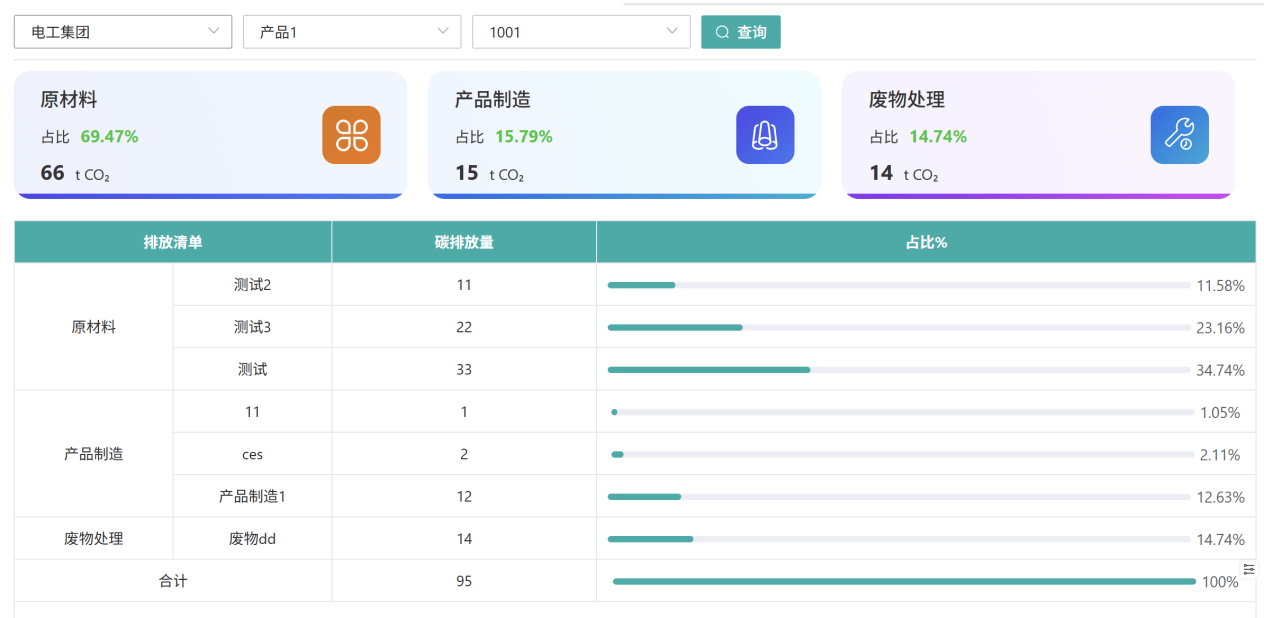Click the 69.47% percentage value
Viewport: 1264px width, 618px height.
109,137
